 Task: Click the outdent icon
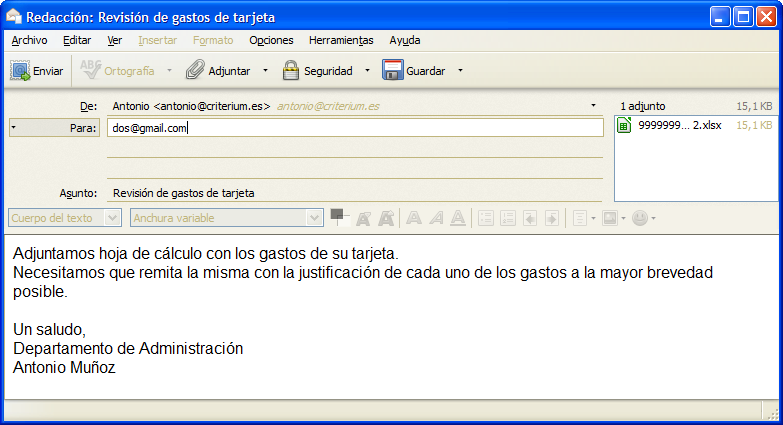(x=530, y=218)
